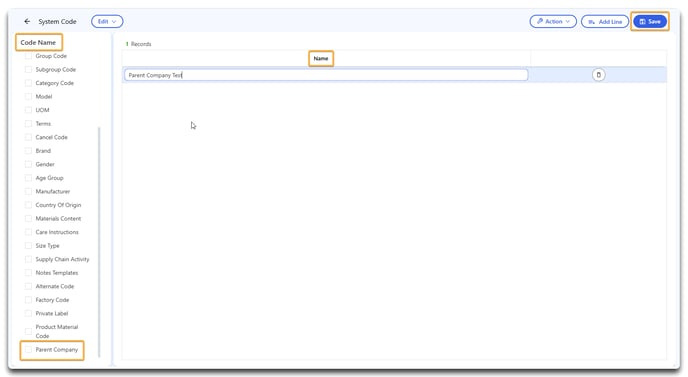Click the code list vertical scrollbar
The width and height of the screenshot is (688, 377).
[99, 241]
